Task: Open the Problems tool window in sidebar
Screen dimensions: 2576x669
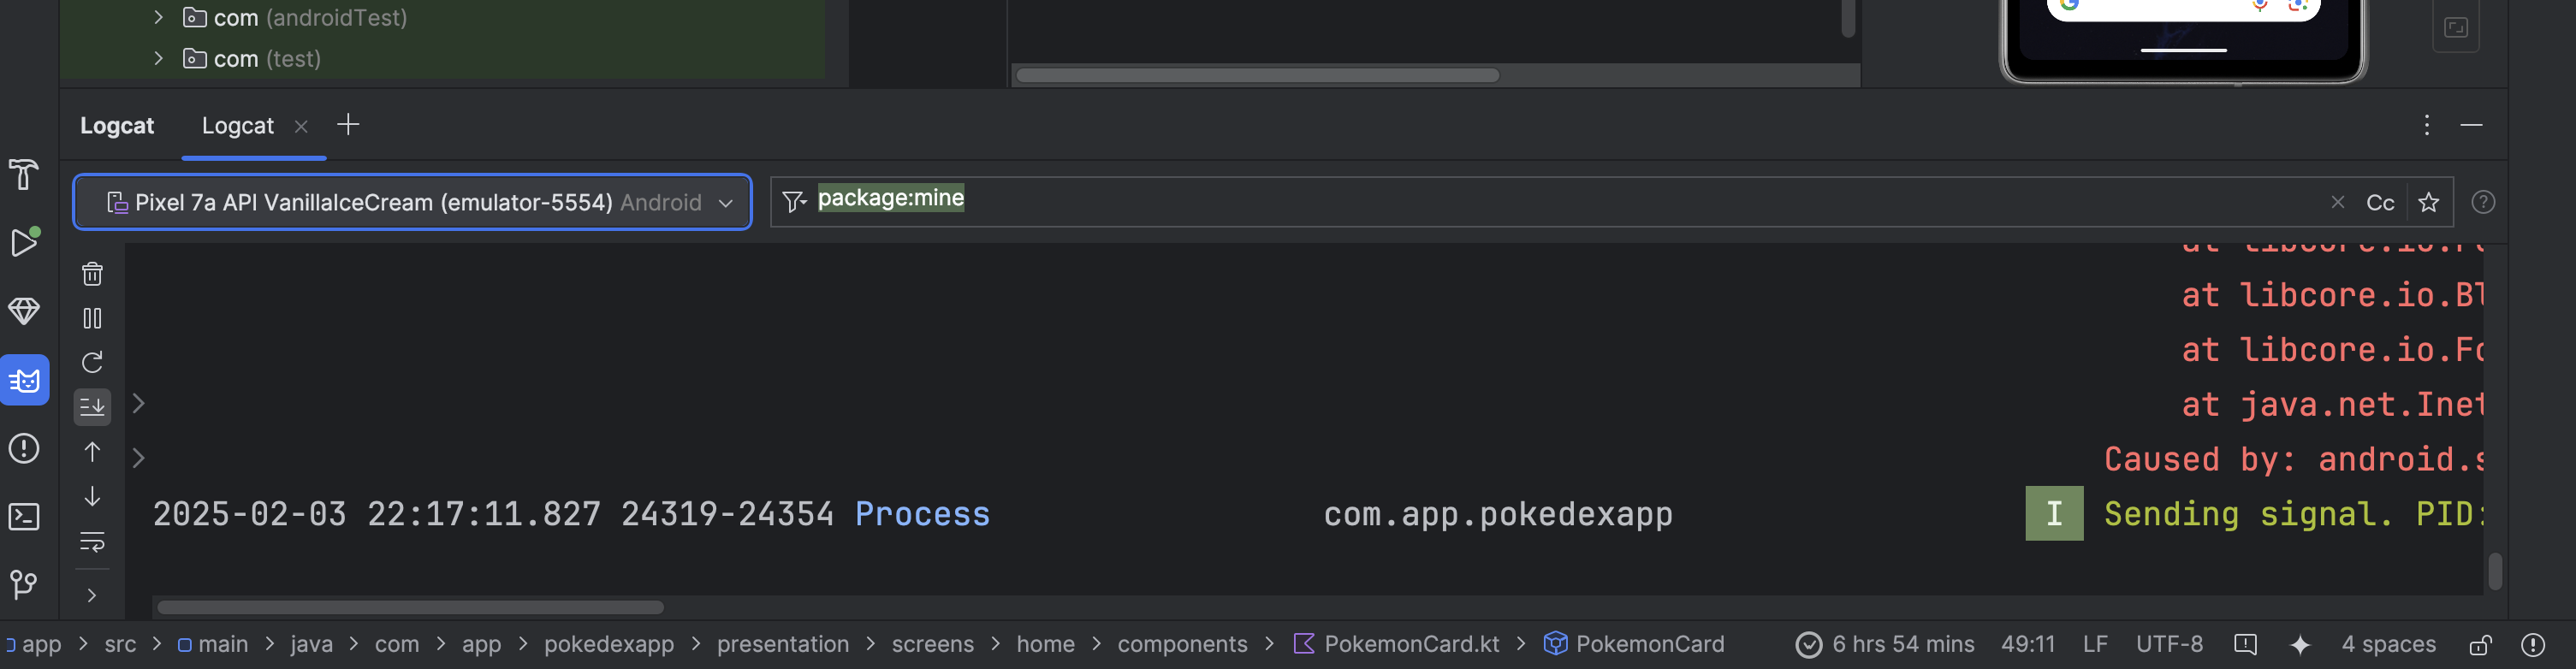Action: (25, 449)
